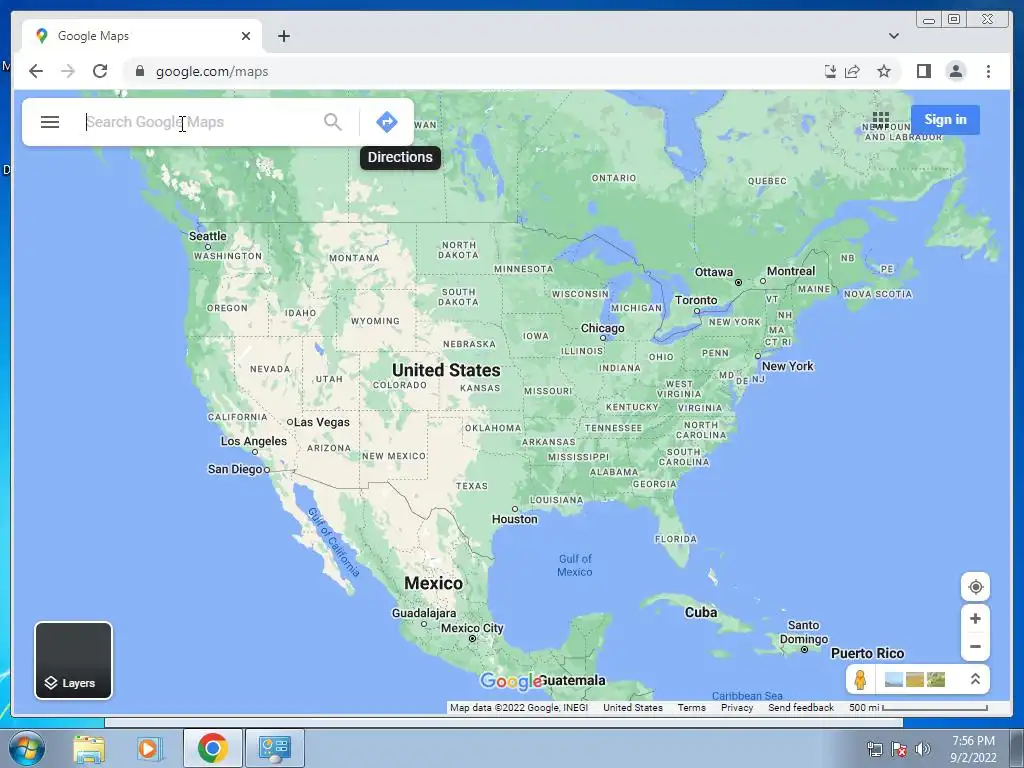Launch Windows Media Player from the taskbar
The width and height of the screenshot is (1024, 768).
149,748
